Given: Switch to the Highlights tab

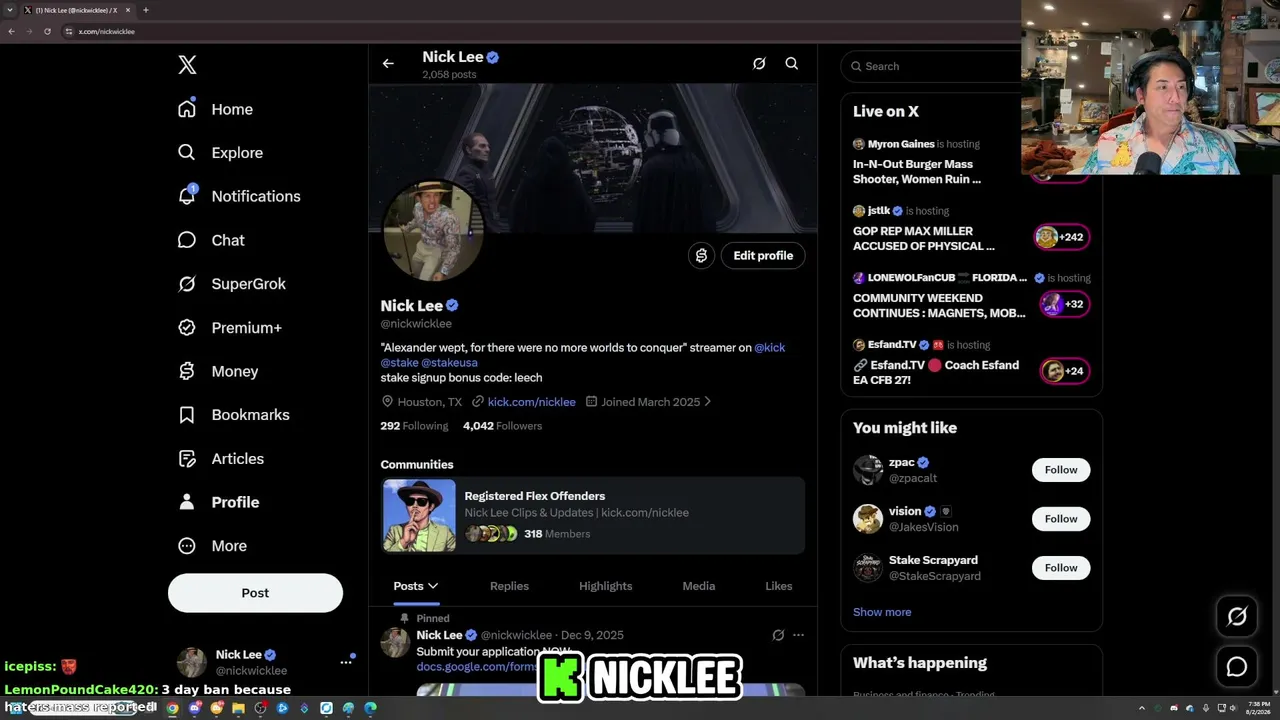Looking at the screenshot, I should click(x=605, y=586).
